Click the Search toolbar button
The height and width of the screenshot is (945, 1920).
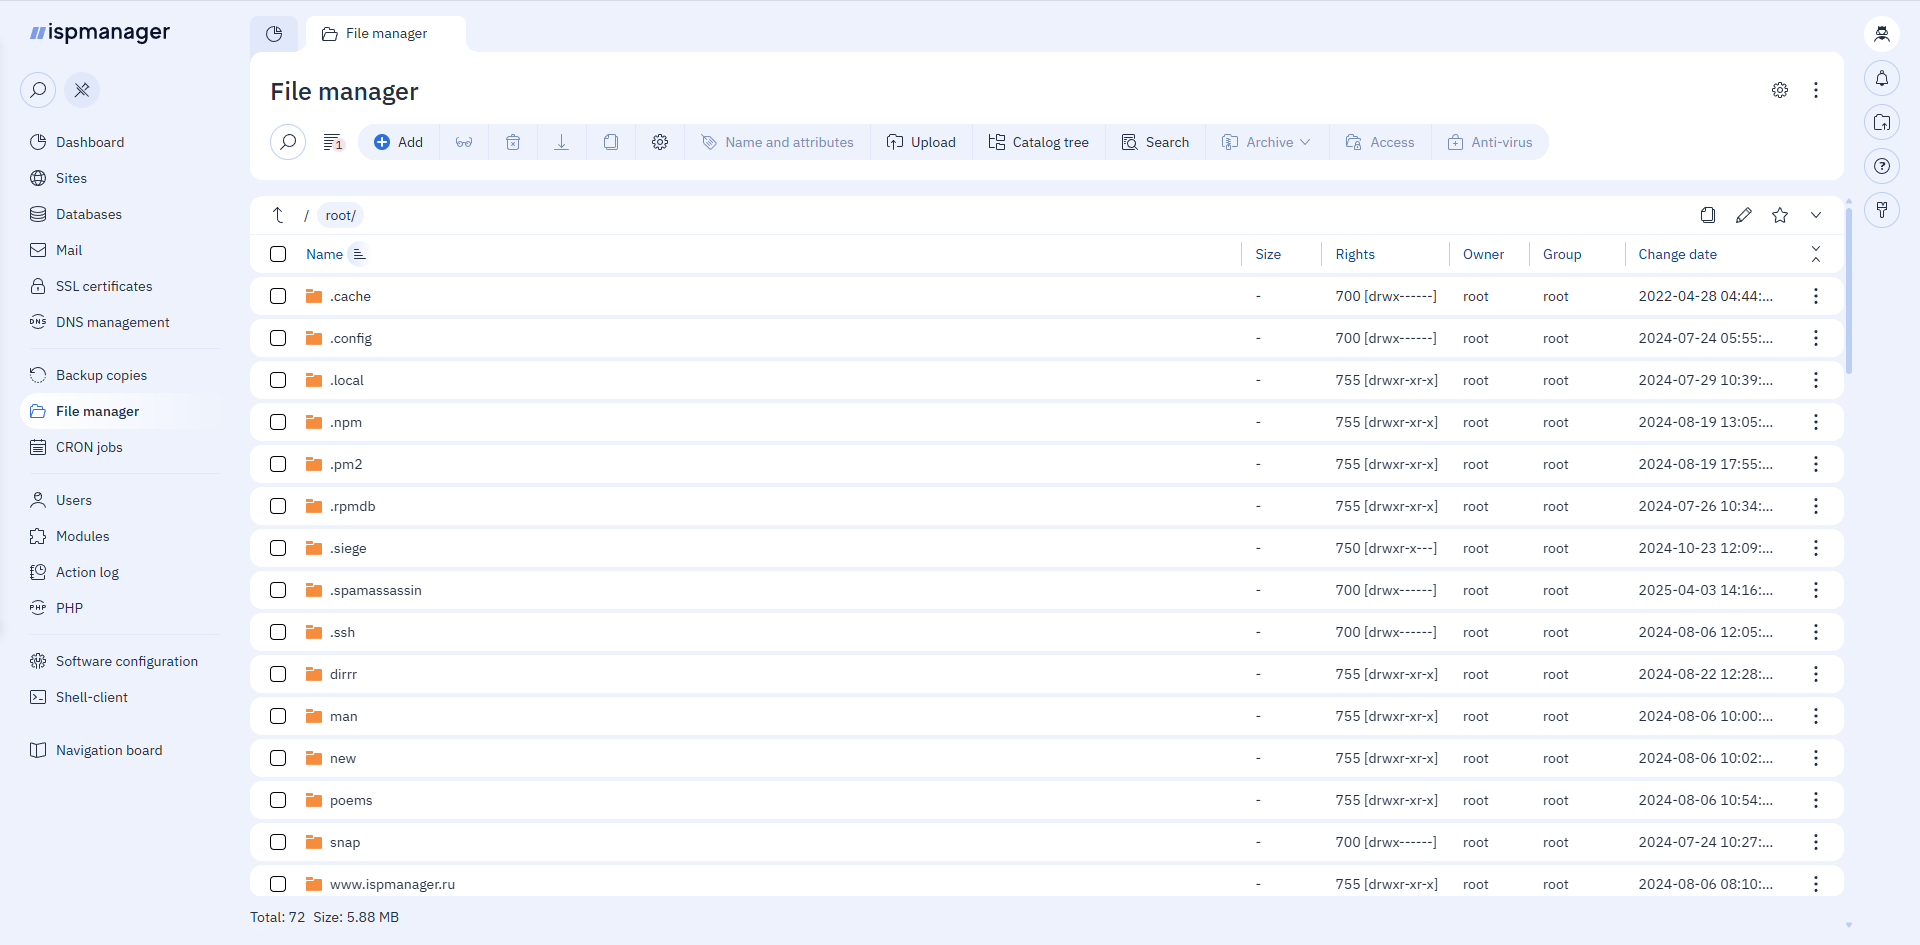[x=1155, y=142]
